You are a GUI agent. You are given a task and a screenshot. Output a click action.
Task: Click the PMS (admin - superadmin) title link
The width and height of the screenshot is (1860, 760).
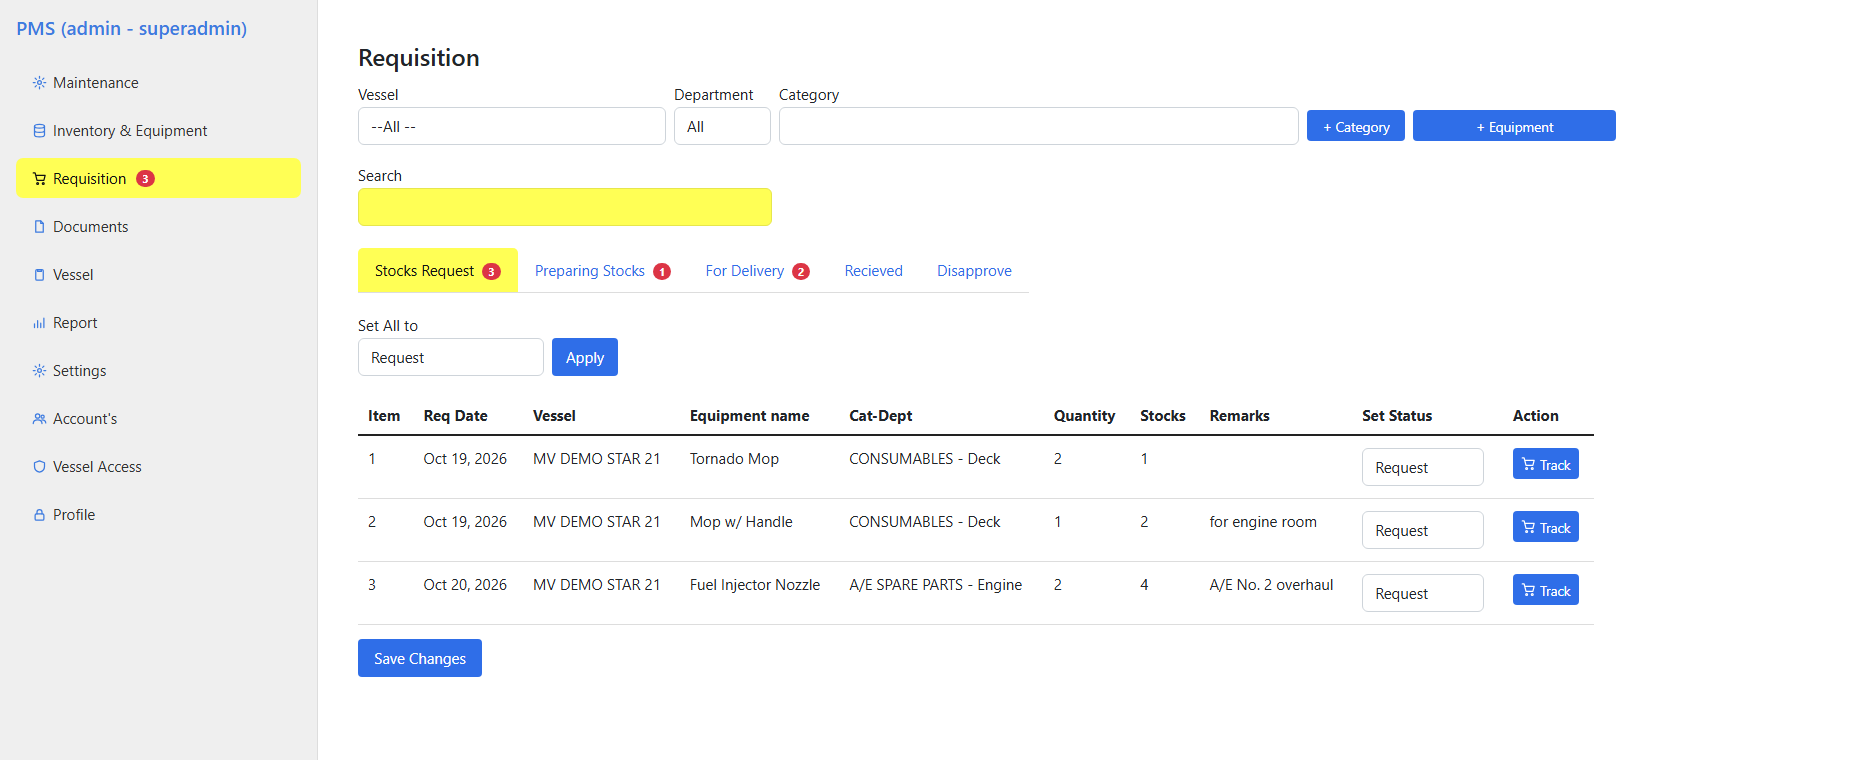click(x=131, y=28)
